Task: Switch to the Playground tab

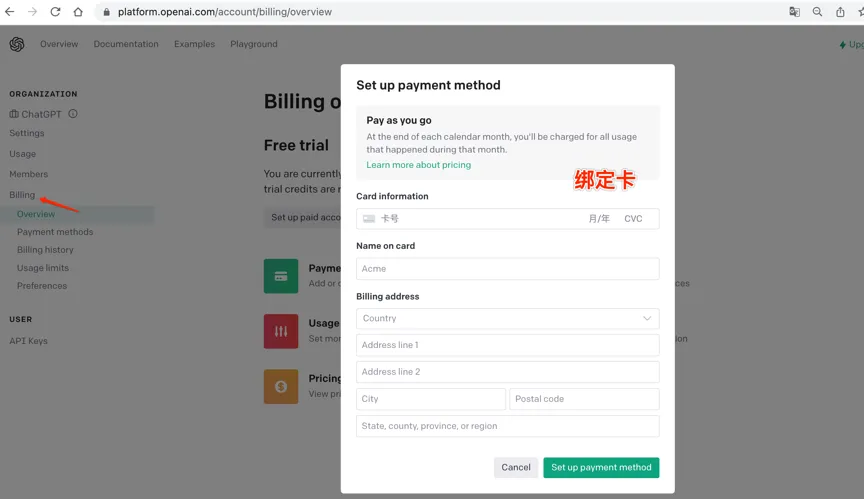Action: coord(254,44)
